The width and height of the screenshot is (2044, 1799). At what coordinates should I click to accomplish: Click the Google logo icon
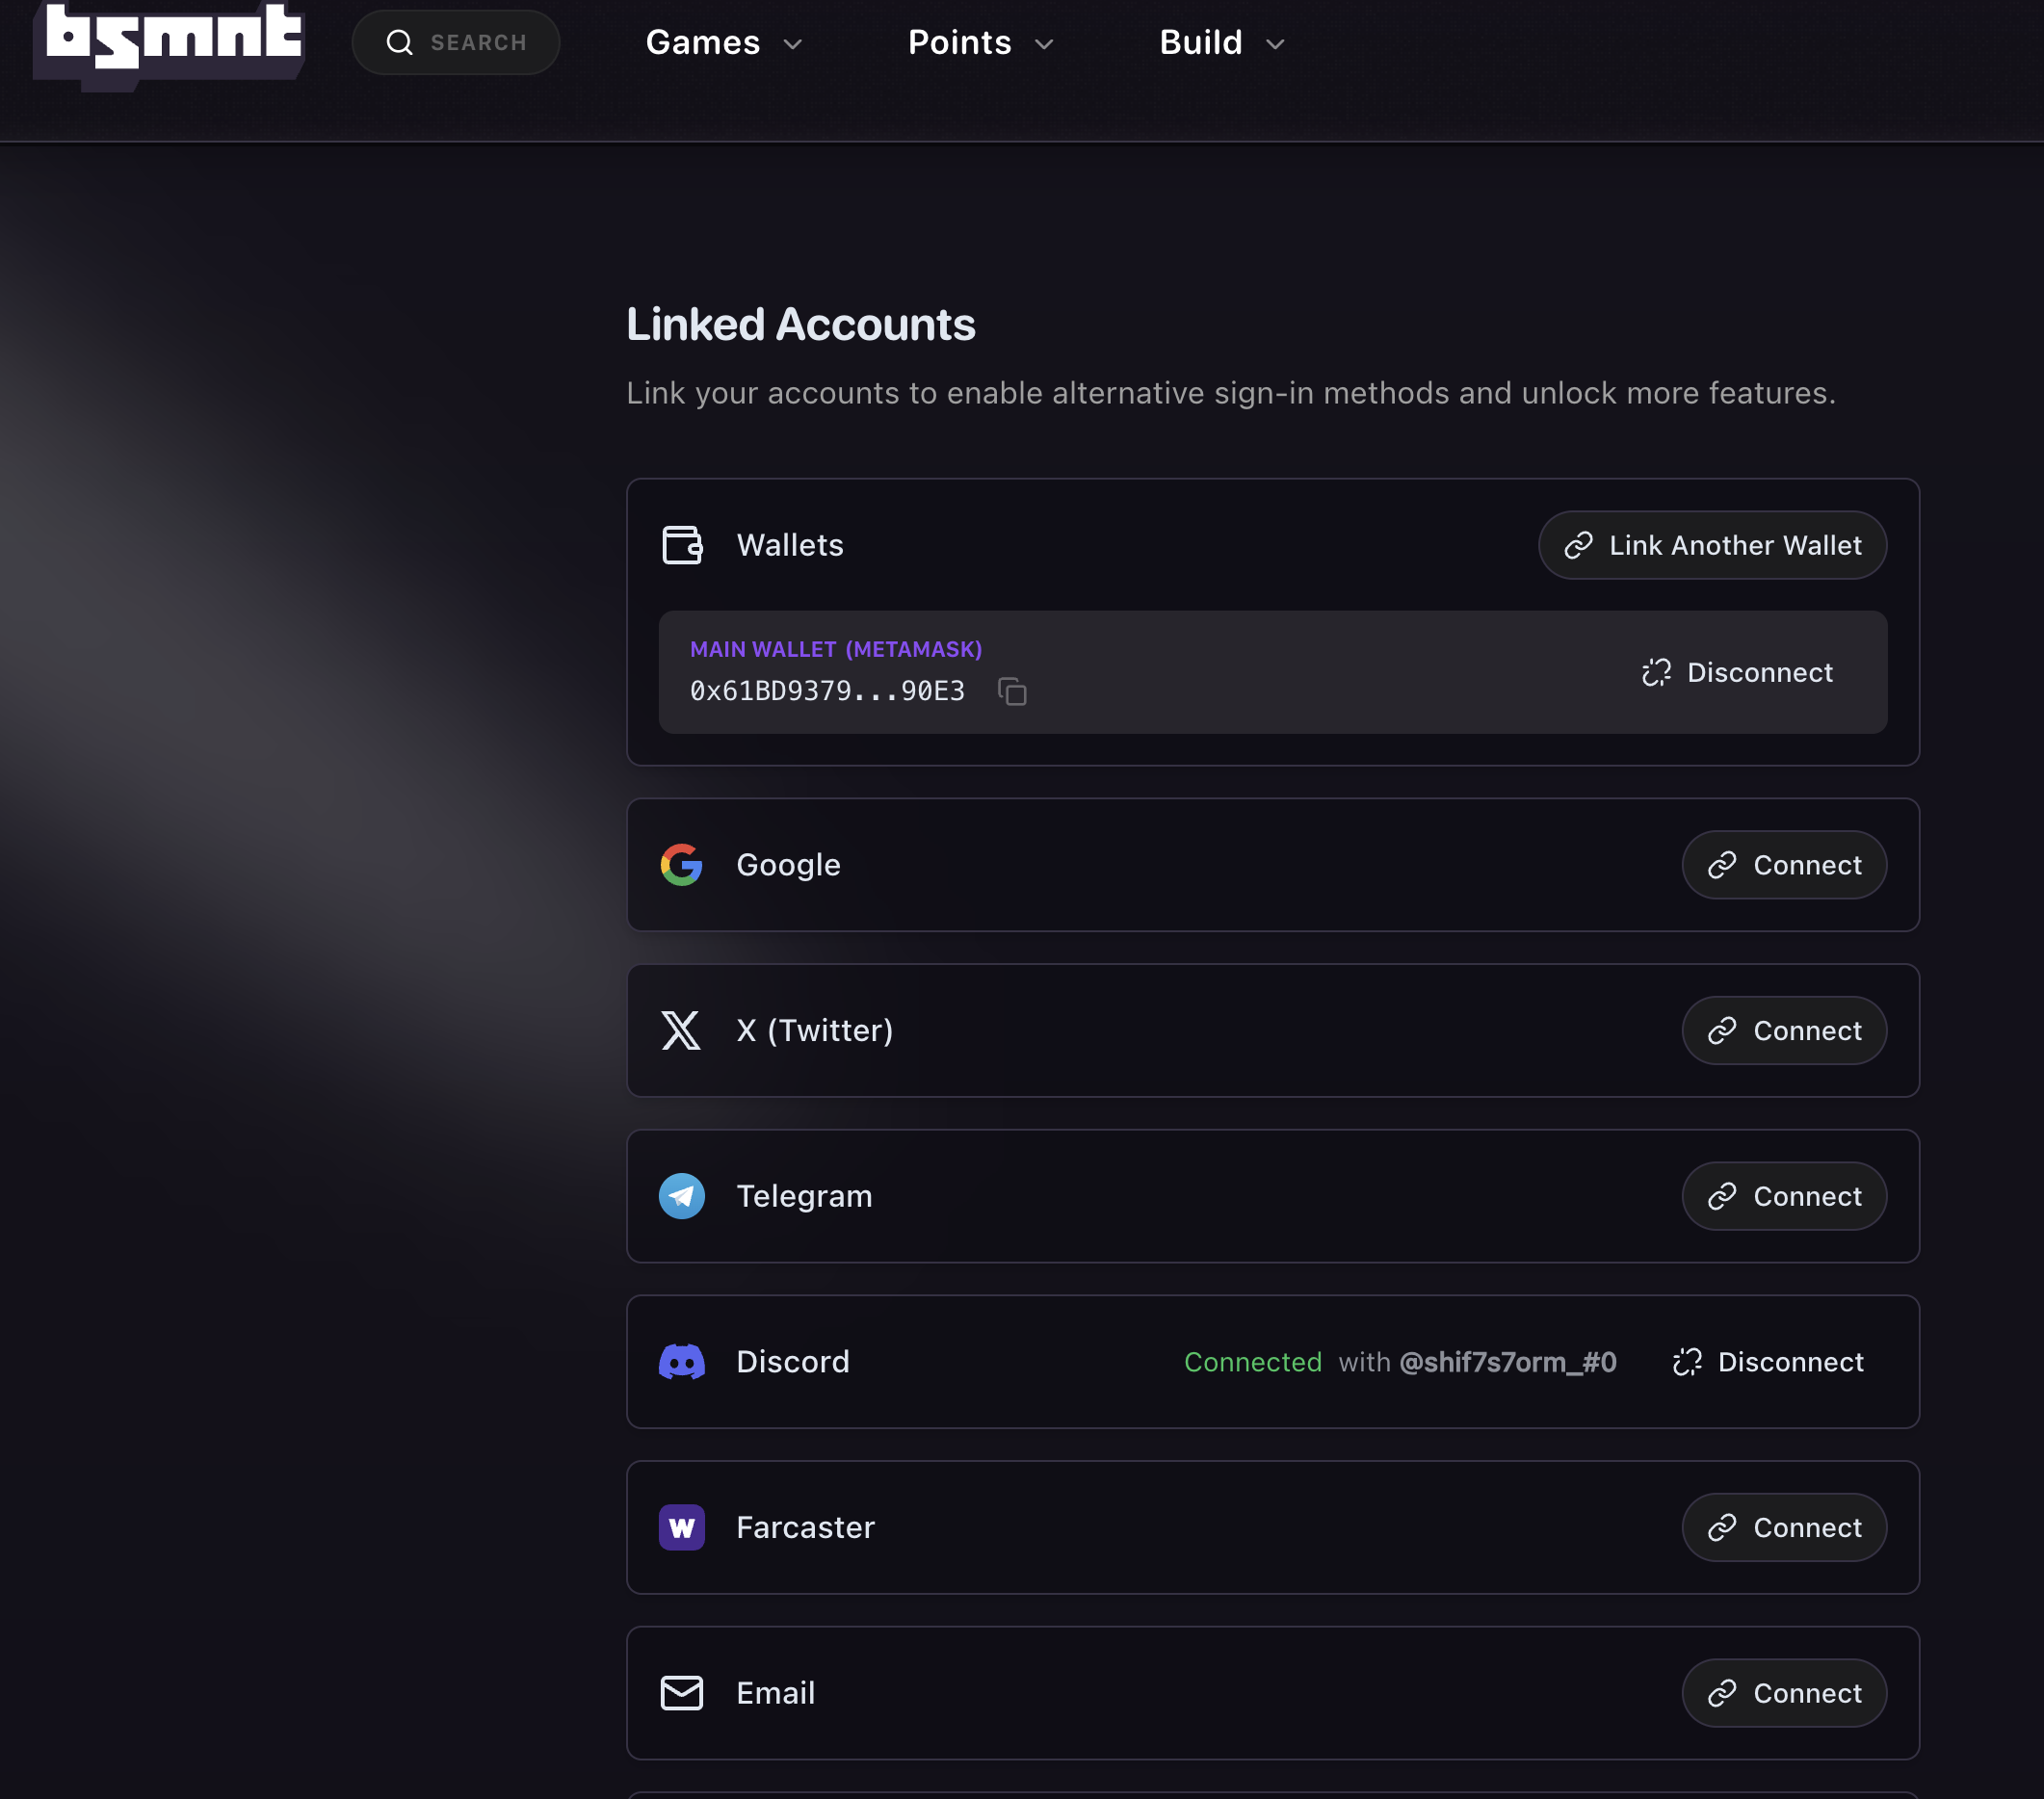682,865
